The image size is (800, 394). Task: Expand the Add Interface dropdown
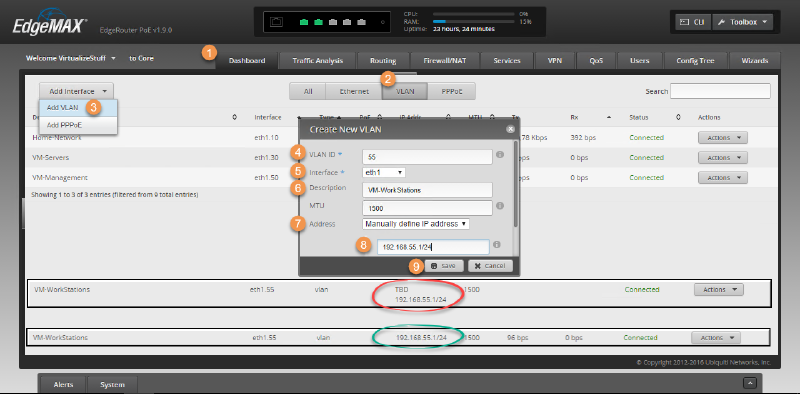[77, 91]
